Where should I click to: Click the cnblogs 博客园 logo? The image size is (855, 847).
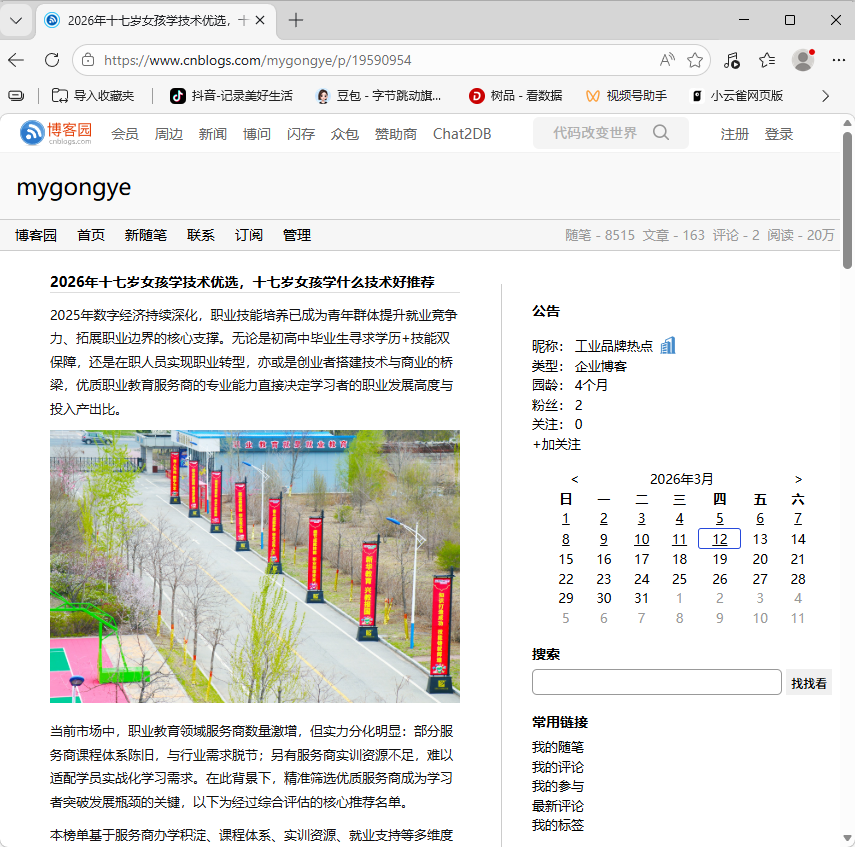[x=56, y=133]
